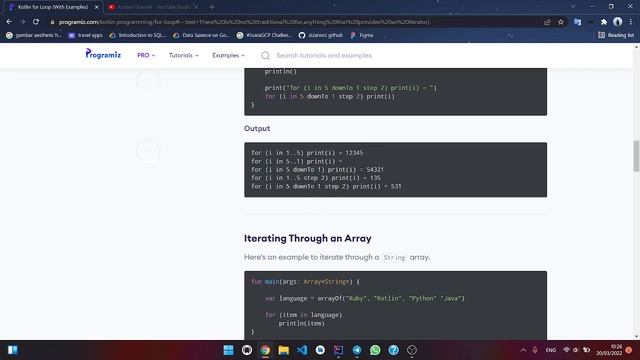Click the inline 'String' code word
Viewport: 640px width, 360px height.
tap(394, 258)
